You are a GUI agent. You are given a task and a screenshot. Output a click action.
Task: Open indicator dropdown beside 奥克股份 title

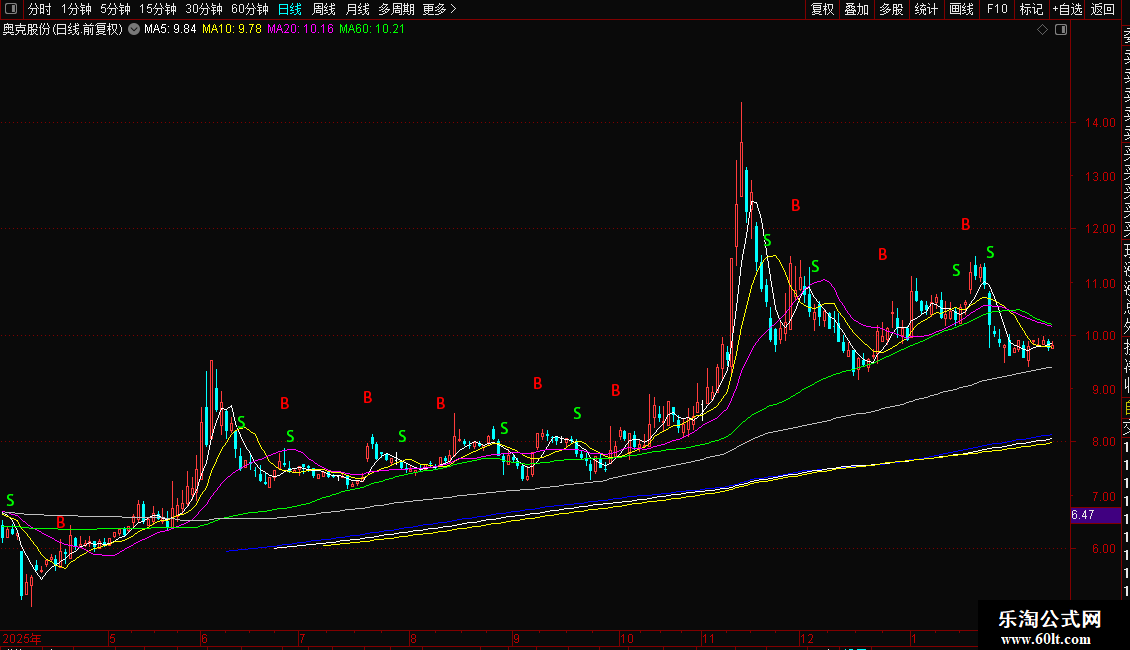134,29
